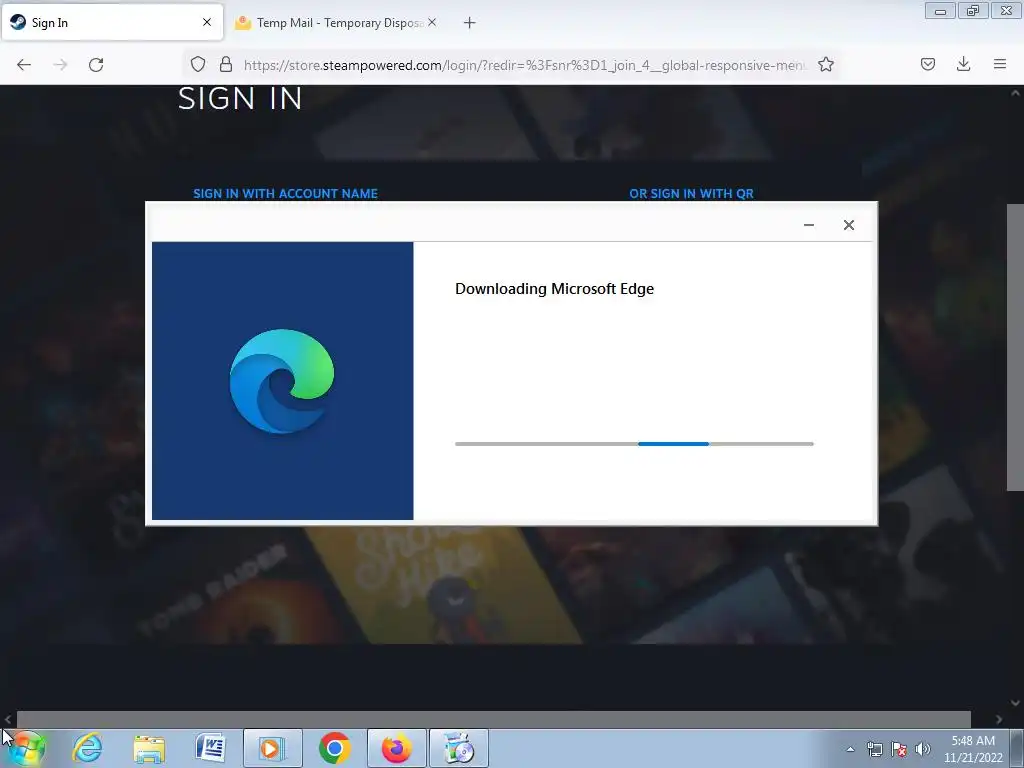Open Firefox downloads panel
This screenshot has width=1024, height=768.
963,64
